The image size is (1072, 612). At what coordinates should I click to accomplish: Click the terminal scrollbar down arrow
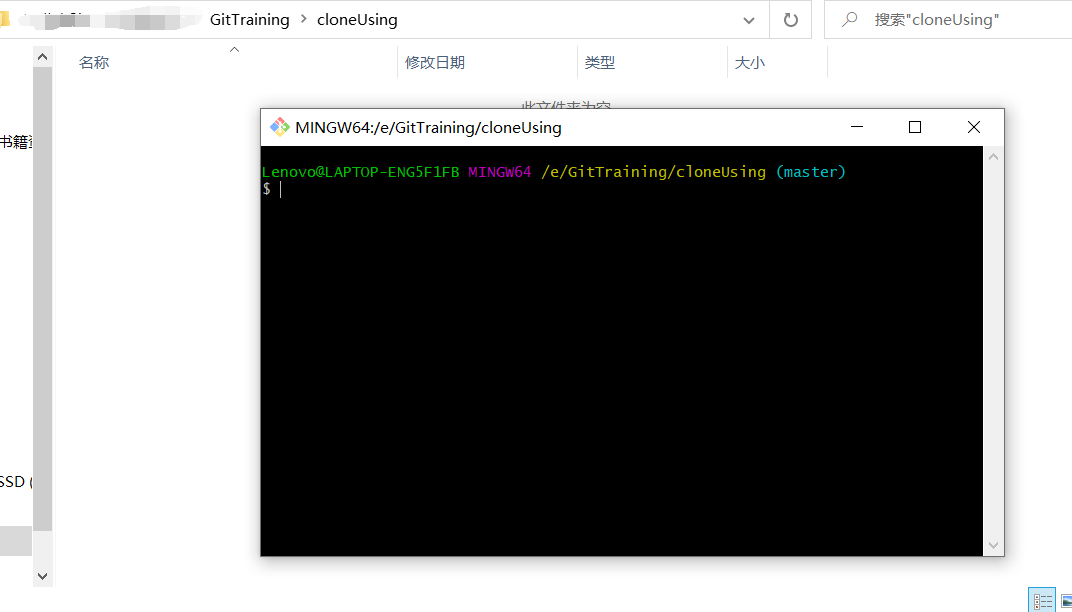[x=993, y=546]
